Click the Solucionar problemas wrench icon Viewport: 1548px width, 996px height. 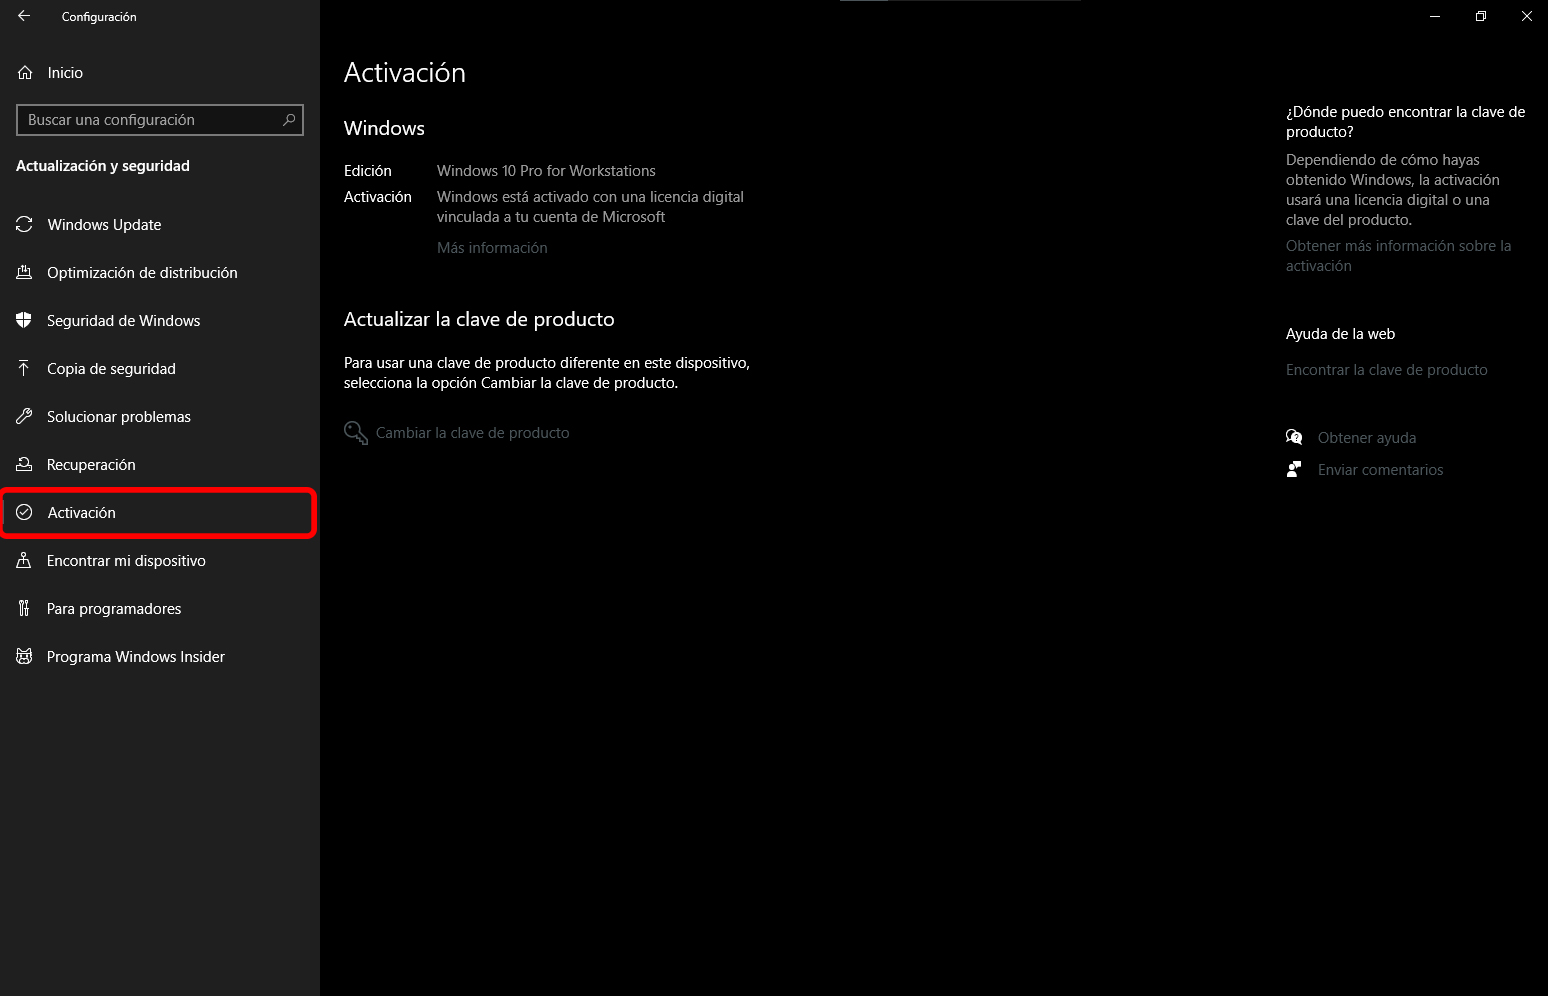[x=24, y=416]
